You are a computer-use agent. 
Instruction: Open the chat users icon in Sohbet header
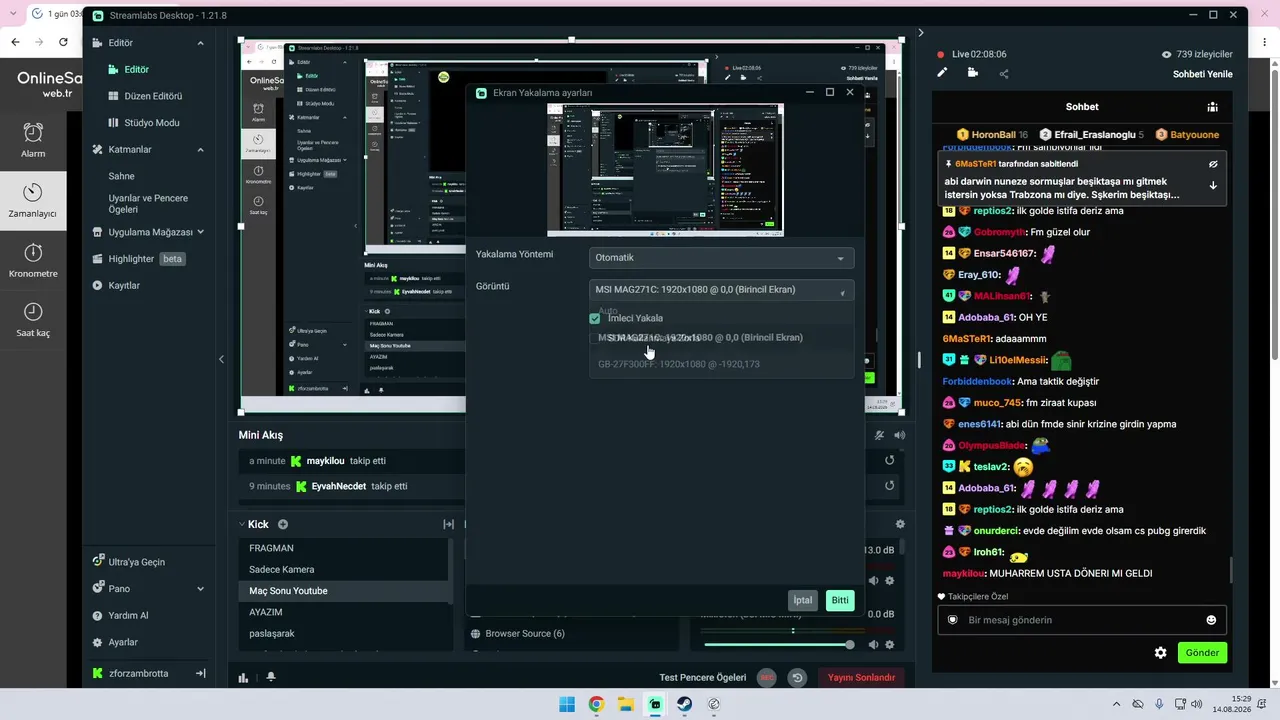[x=1212, y=107]
